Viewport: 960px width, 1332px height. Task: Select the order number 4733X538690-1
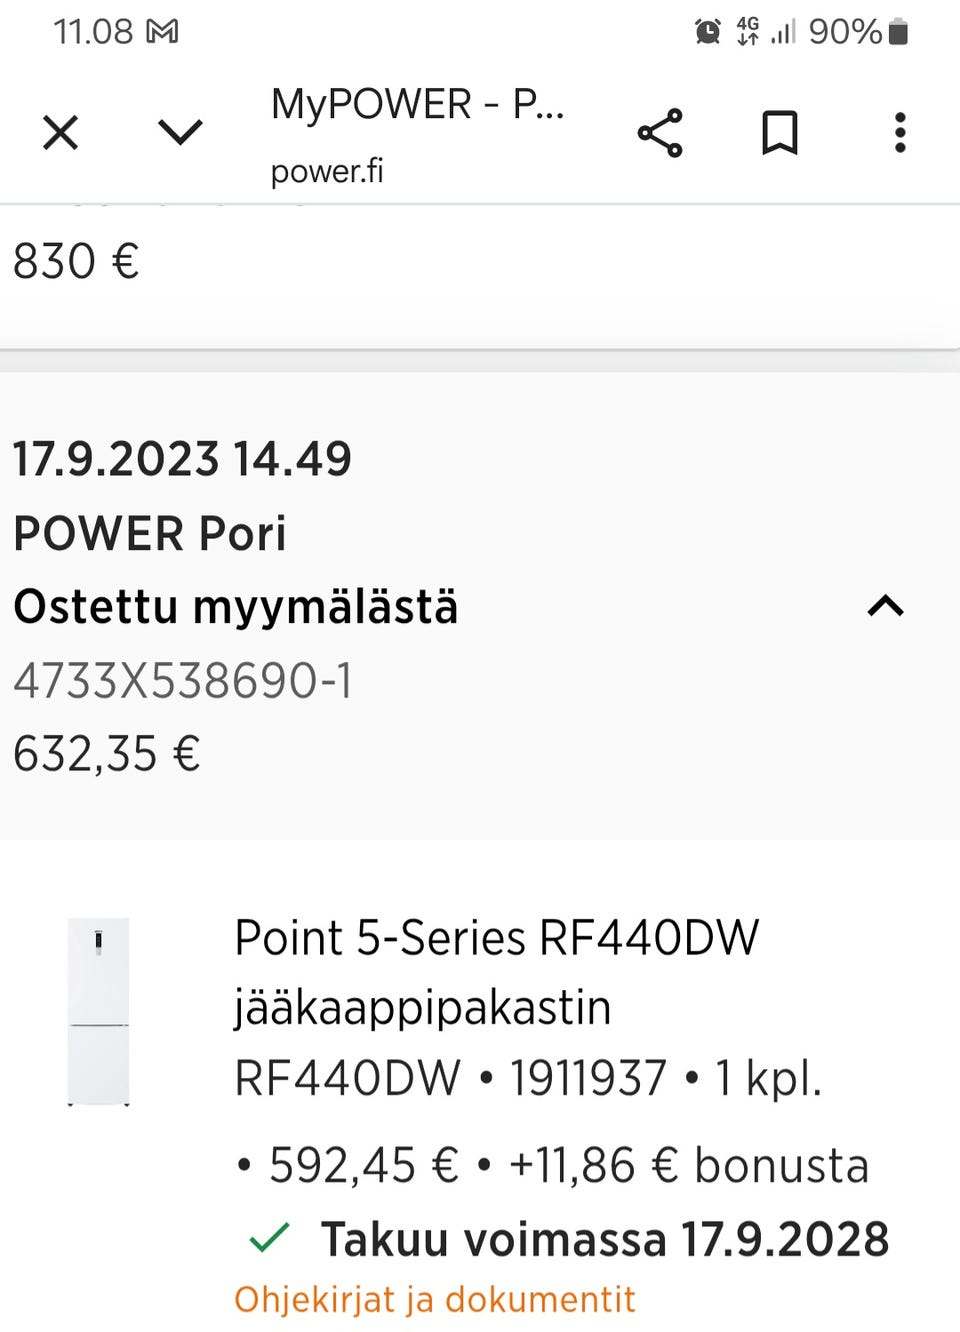pyautogui.click(x=183, y=681)
